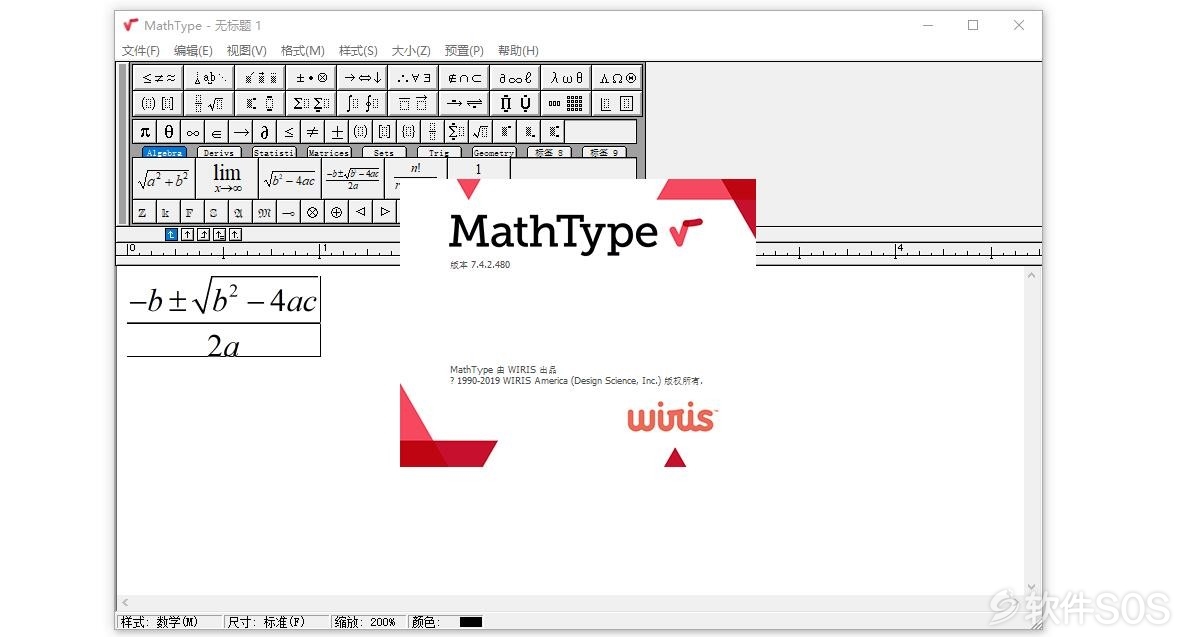Viewport: 1187px width, 637px height.
Task: Insert the Fraktur M symbol
Action: [x=263, y=212]
